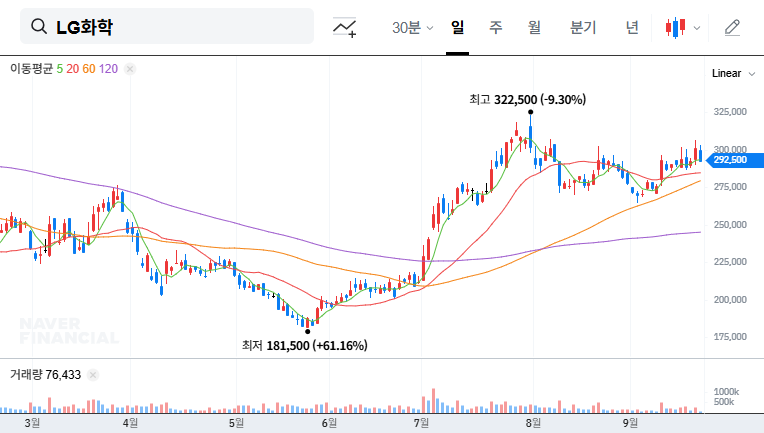
Task: Click the candlestick chart type icon
Action: coord(675,27)
